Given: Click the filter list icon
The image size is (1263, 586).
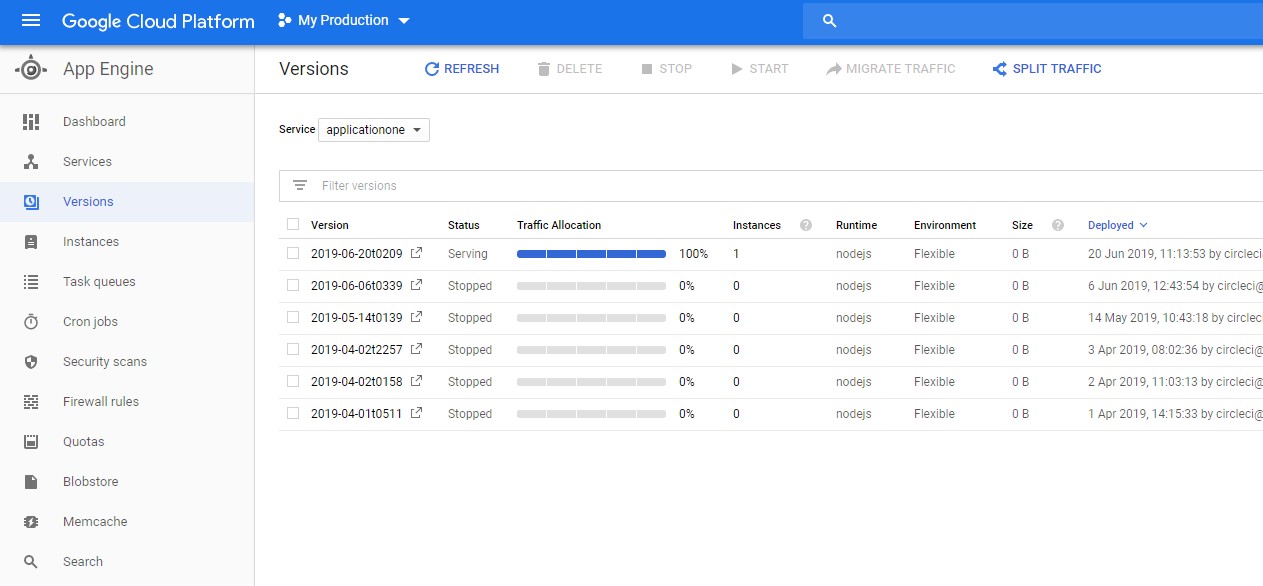Looking at the screenshot, I should (x=299, y=185).
